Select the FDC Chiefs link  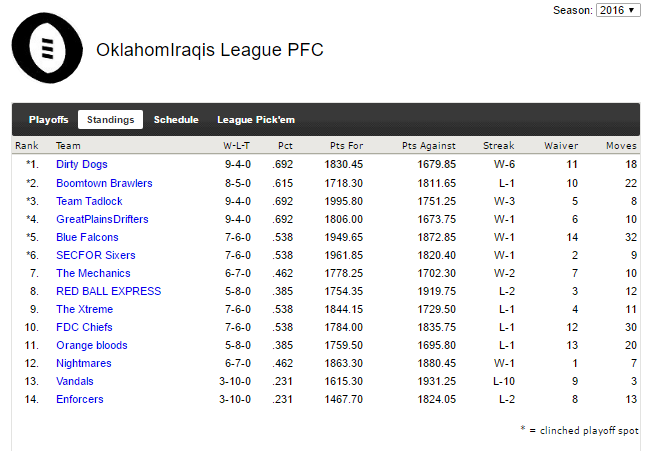pyautogui.click(x=84, y=327)
